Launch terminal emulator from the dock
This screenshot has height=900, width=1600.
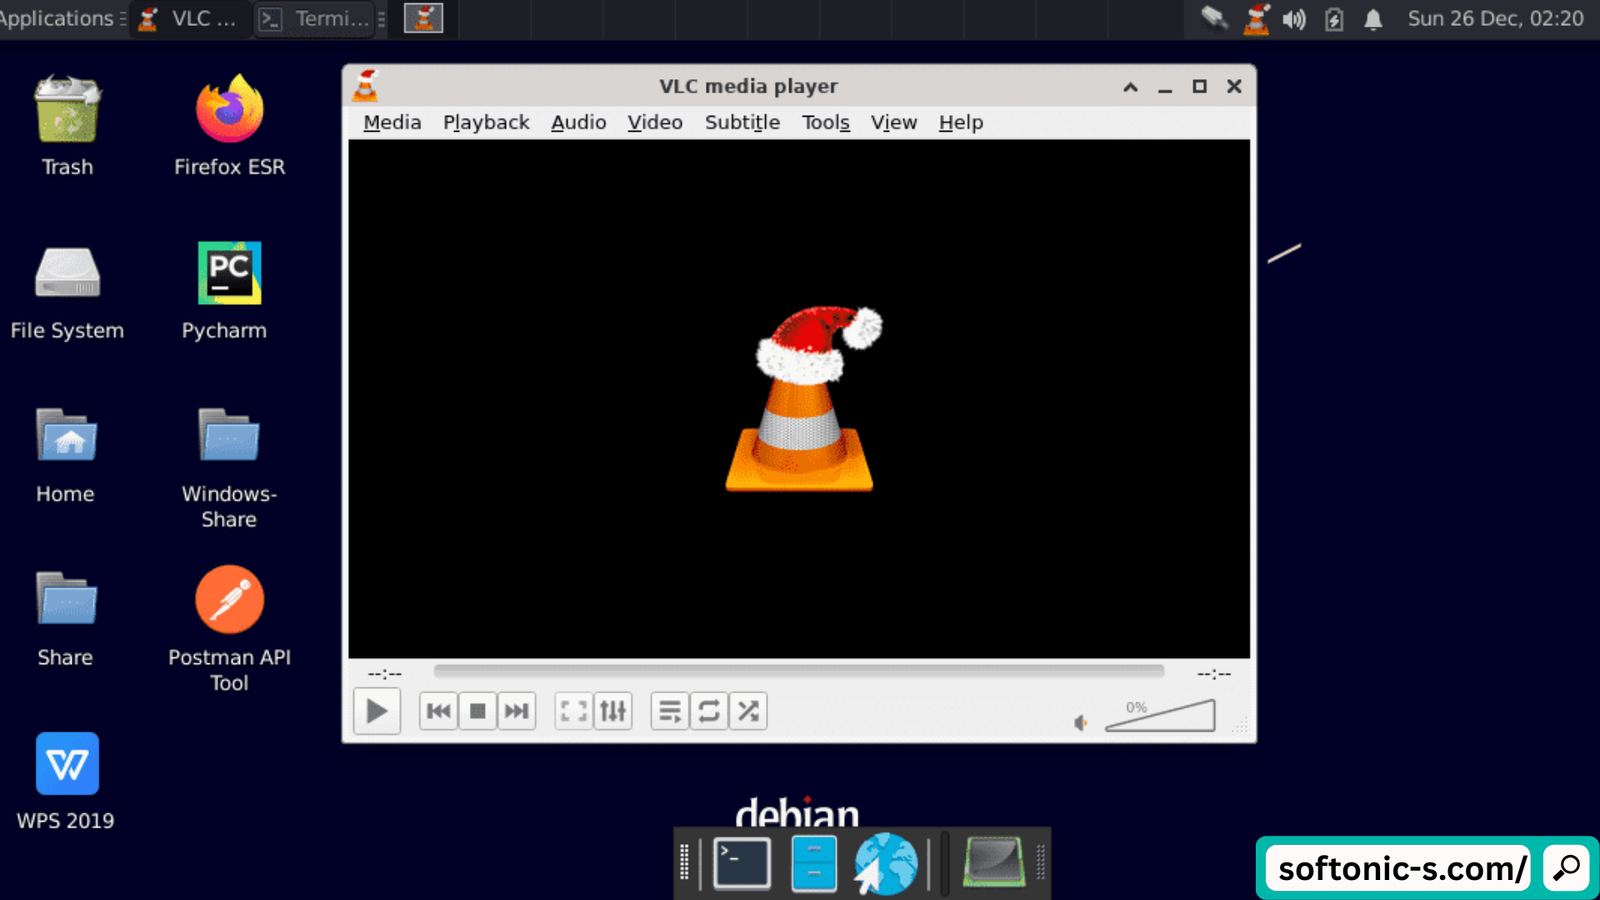(x=742, y=863)
